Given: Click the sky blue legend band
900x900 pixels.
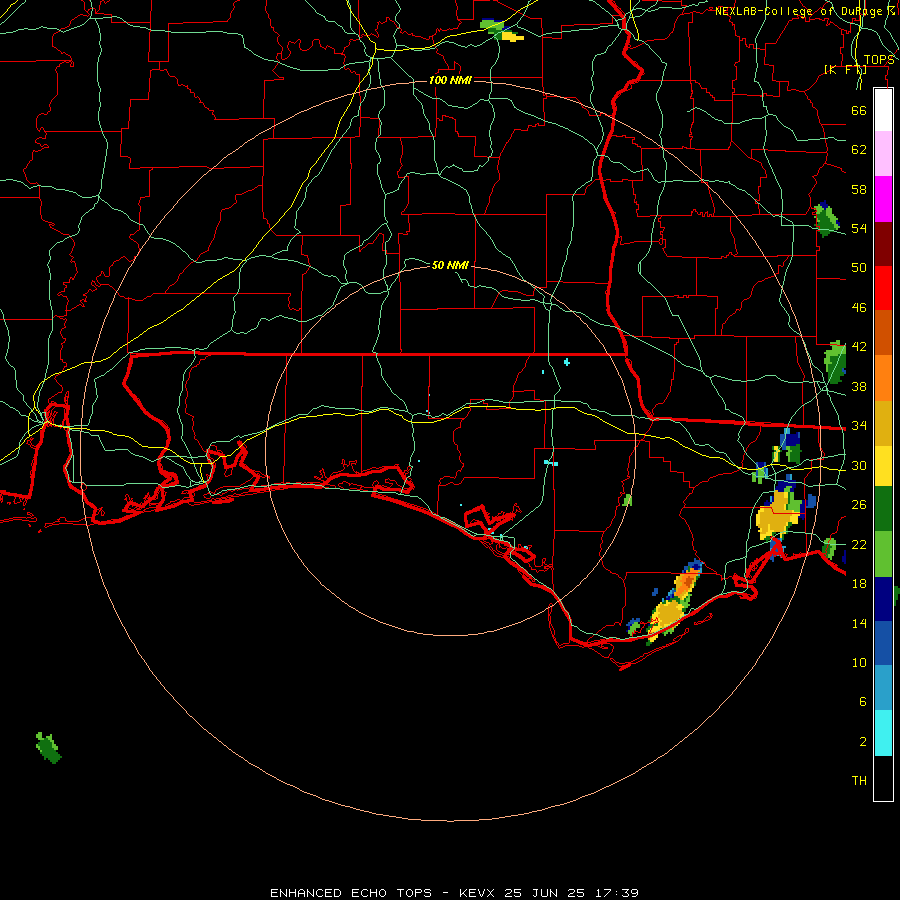Looking at the screenshot, I should pos(883,688).
